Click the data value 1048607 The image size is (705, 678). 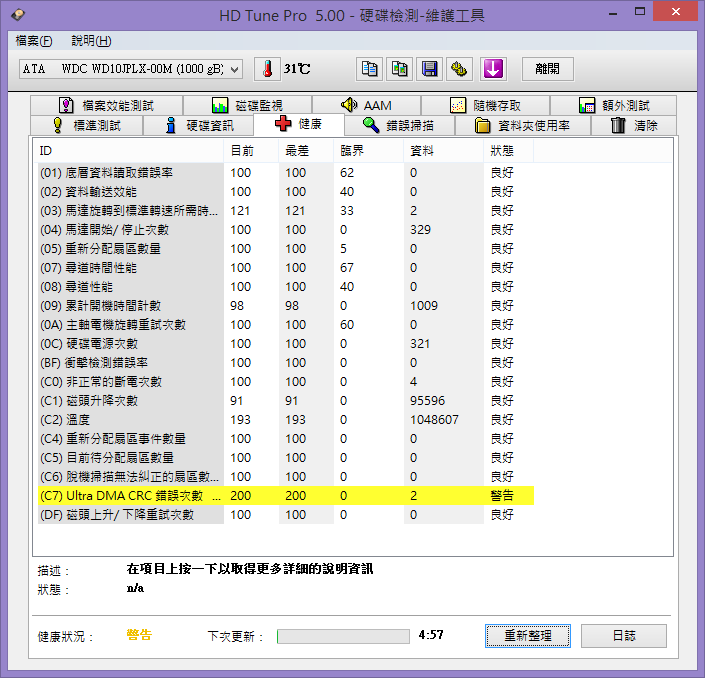pos(434,419)
